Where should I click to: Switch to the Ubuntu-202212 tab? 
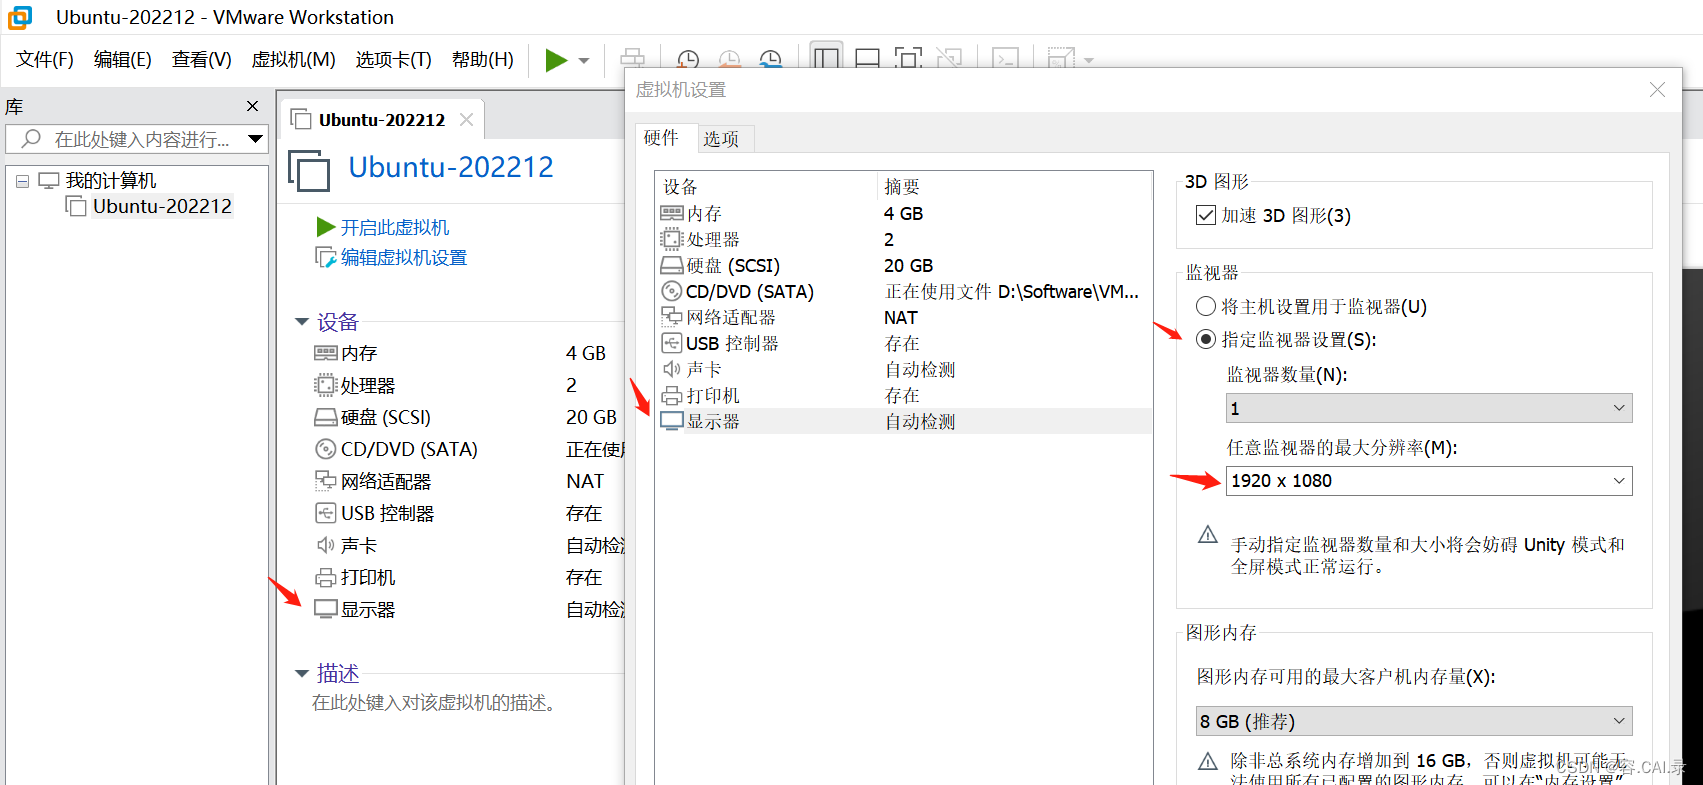click(381, 120)
